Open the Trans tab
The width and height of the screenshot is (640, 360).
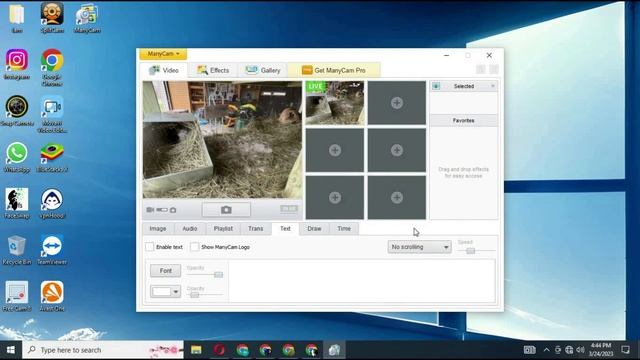click(x=256, y=229)
